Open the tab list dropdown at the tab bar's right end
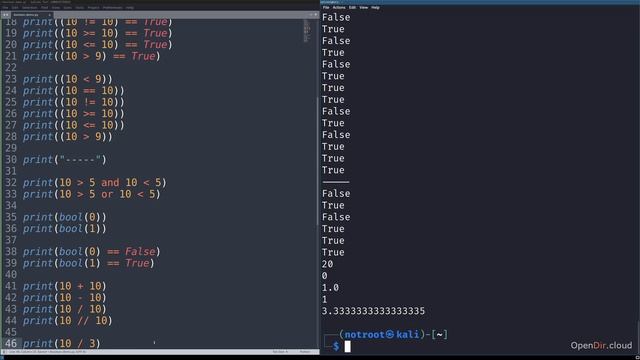The height and width of the screenshot is (360, 640). pos(316,14)
